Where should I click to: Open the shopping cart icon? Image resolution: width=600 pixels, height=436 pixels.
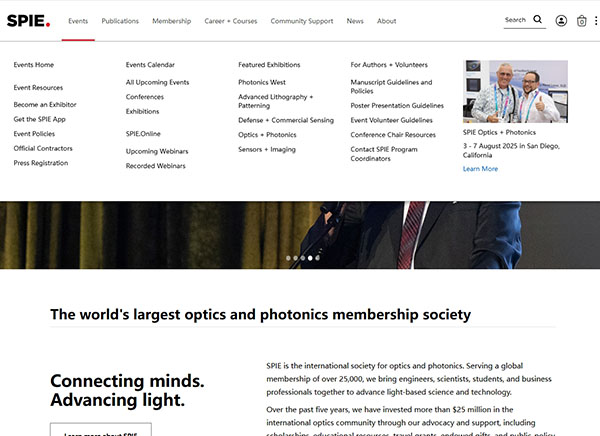(582, 21)
